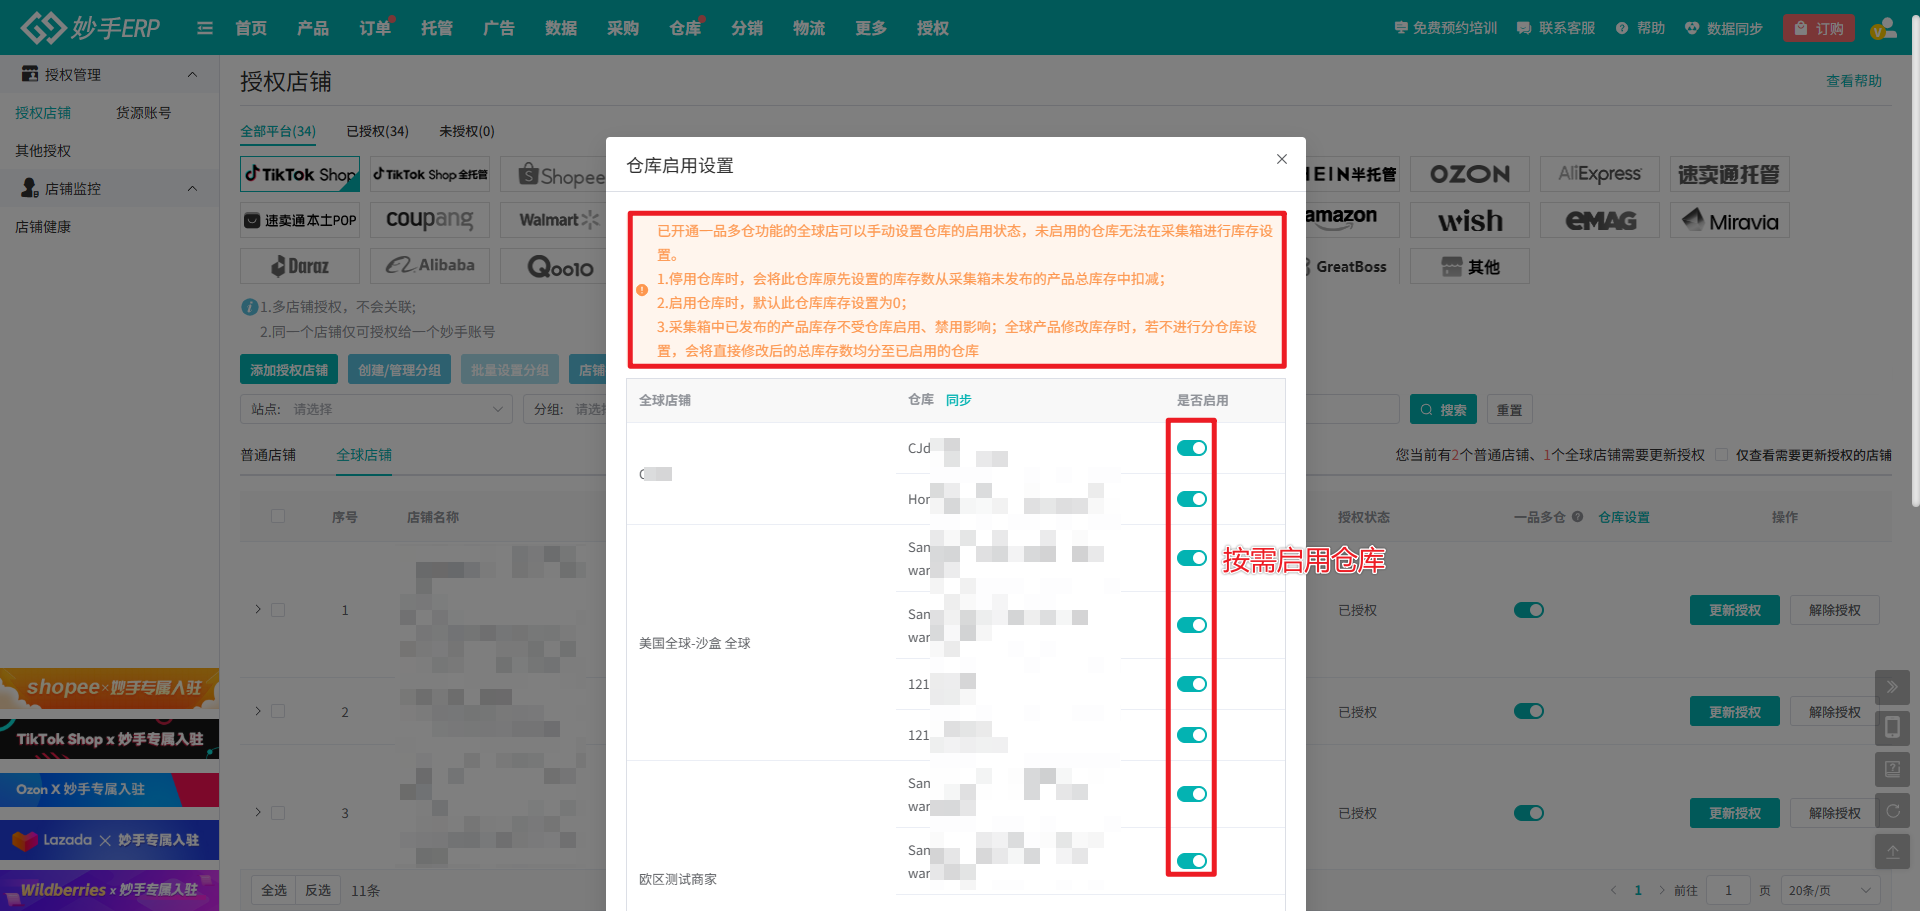Select the OZON platform tile
This screenshot has height=911, width=1920.
click(1470, 174)
